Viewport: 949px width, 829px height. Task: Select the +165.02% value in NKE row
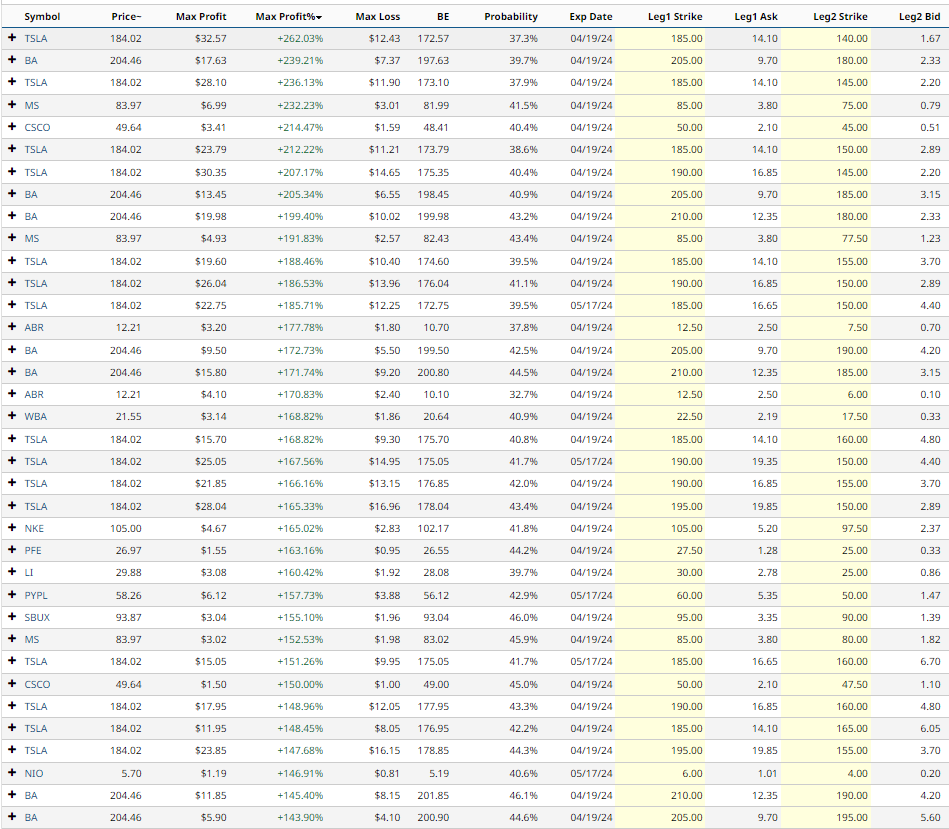(300, 528)
